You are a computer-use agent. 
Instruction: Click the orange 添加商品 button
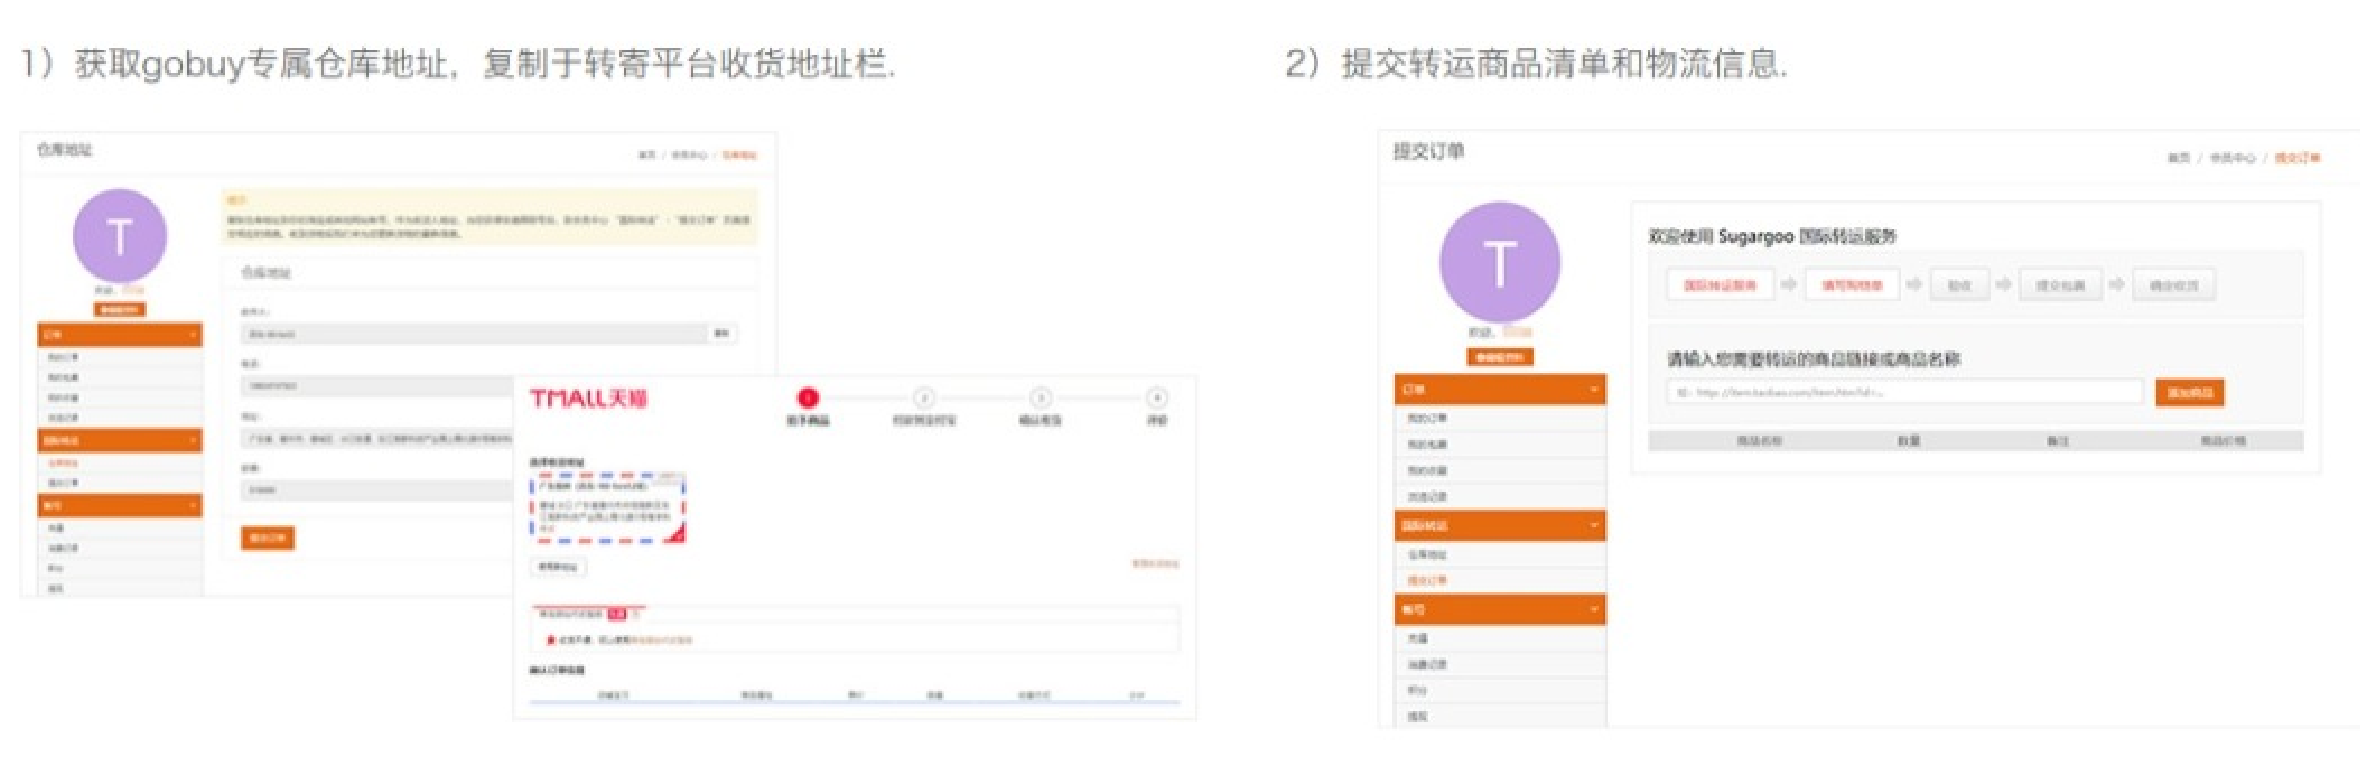(x=2189, y=392)
